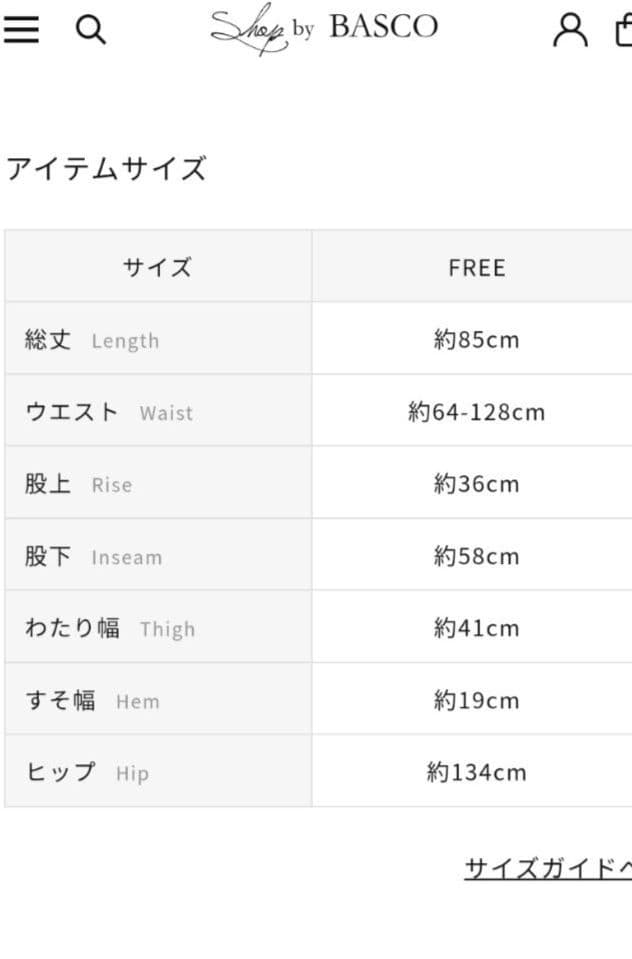Click the わたり幅 Thigh cell
The width and height of the screenshot is (632, 959).
[105, 627]
